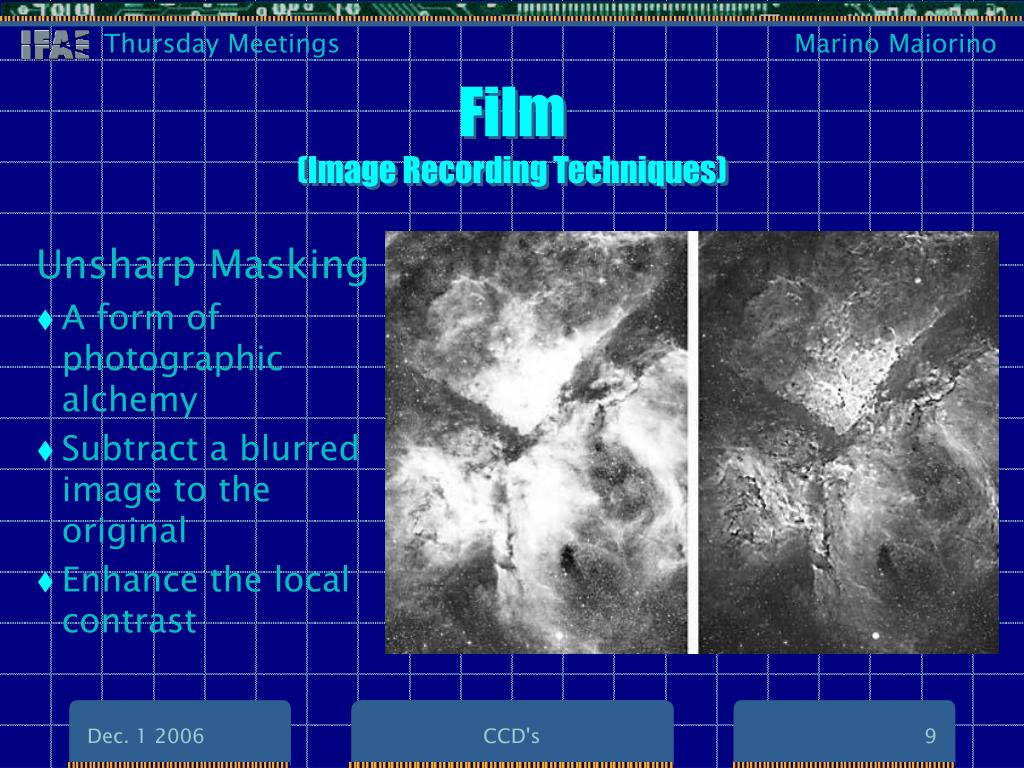Click the right unsharp-masked nebula photograph
1024x768 pixels.
click(x=848, y=442)
